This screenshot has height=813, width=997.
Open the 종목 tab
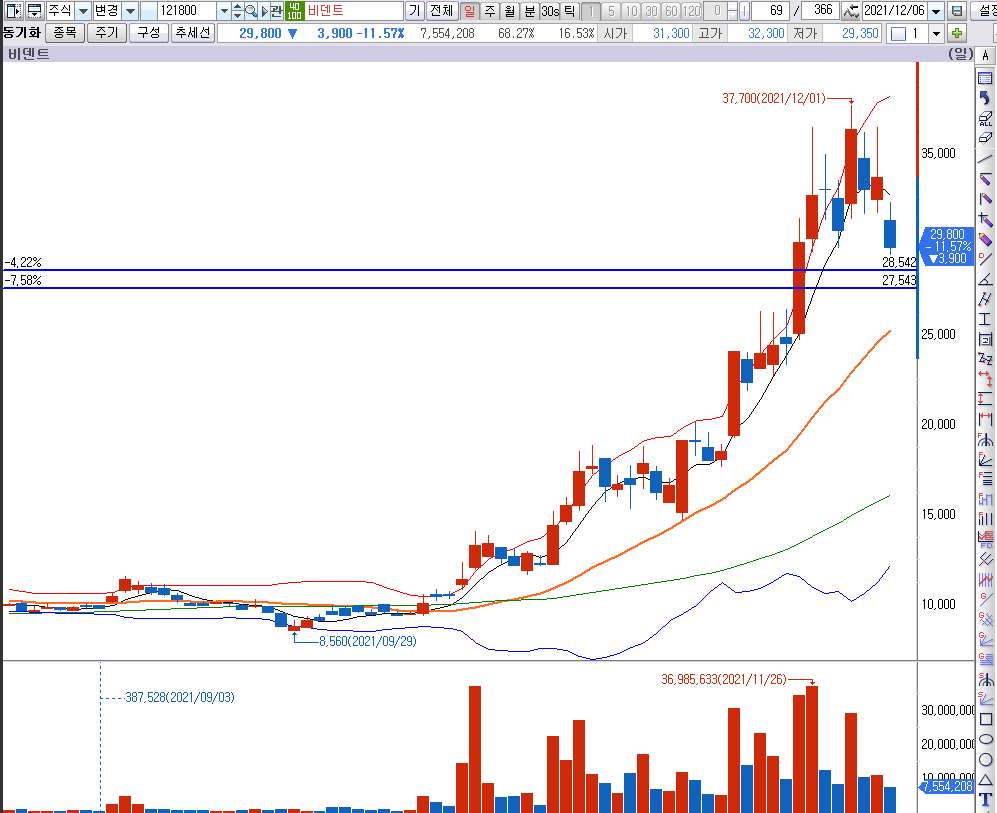click(65, 32)
